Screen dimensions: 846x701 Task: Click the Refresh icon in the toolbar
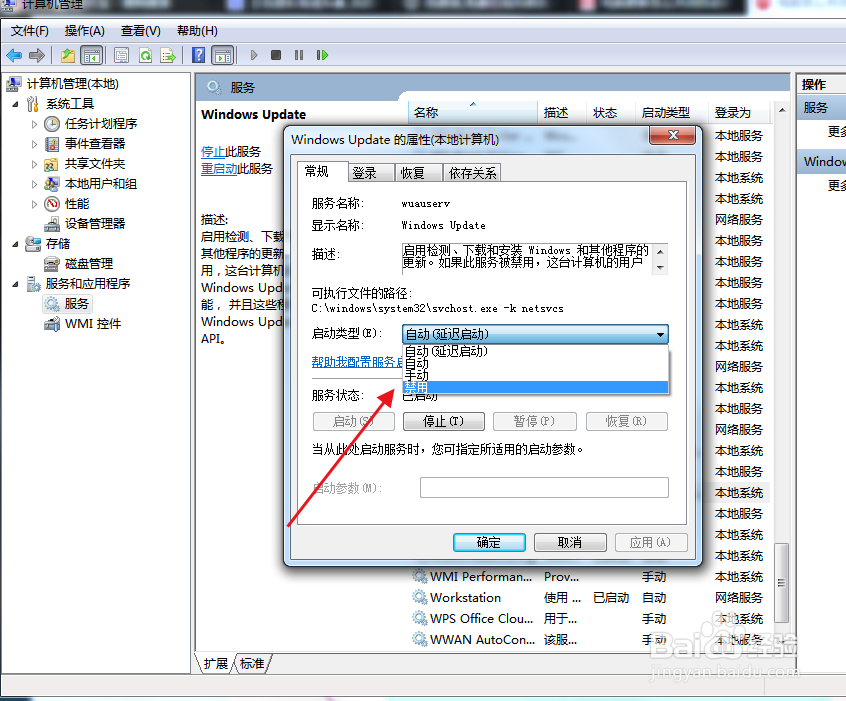pos(146,55)
